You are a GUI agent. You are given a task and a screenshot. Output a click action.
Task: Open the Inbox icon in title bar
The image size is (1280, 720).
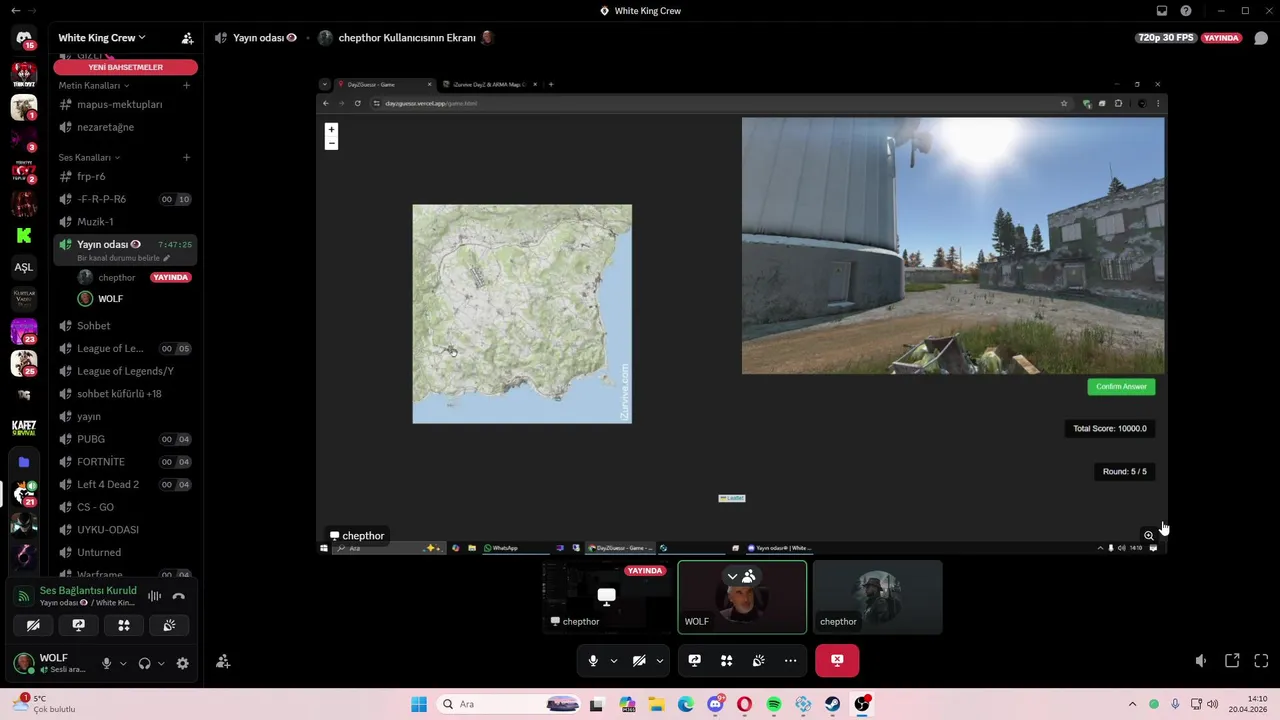coord(1161,11)
